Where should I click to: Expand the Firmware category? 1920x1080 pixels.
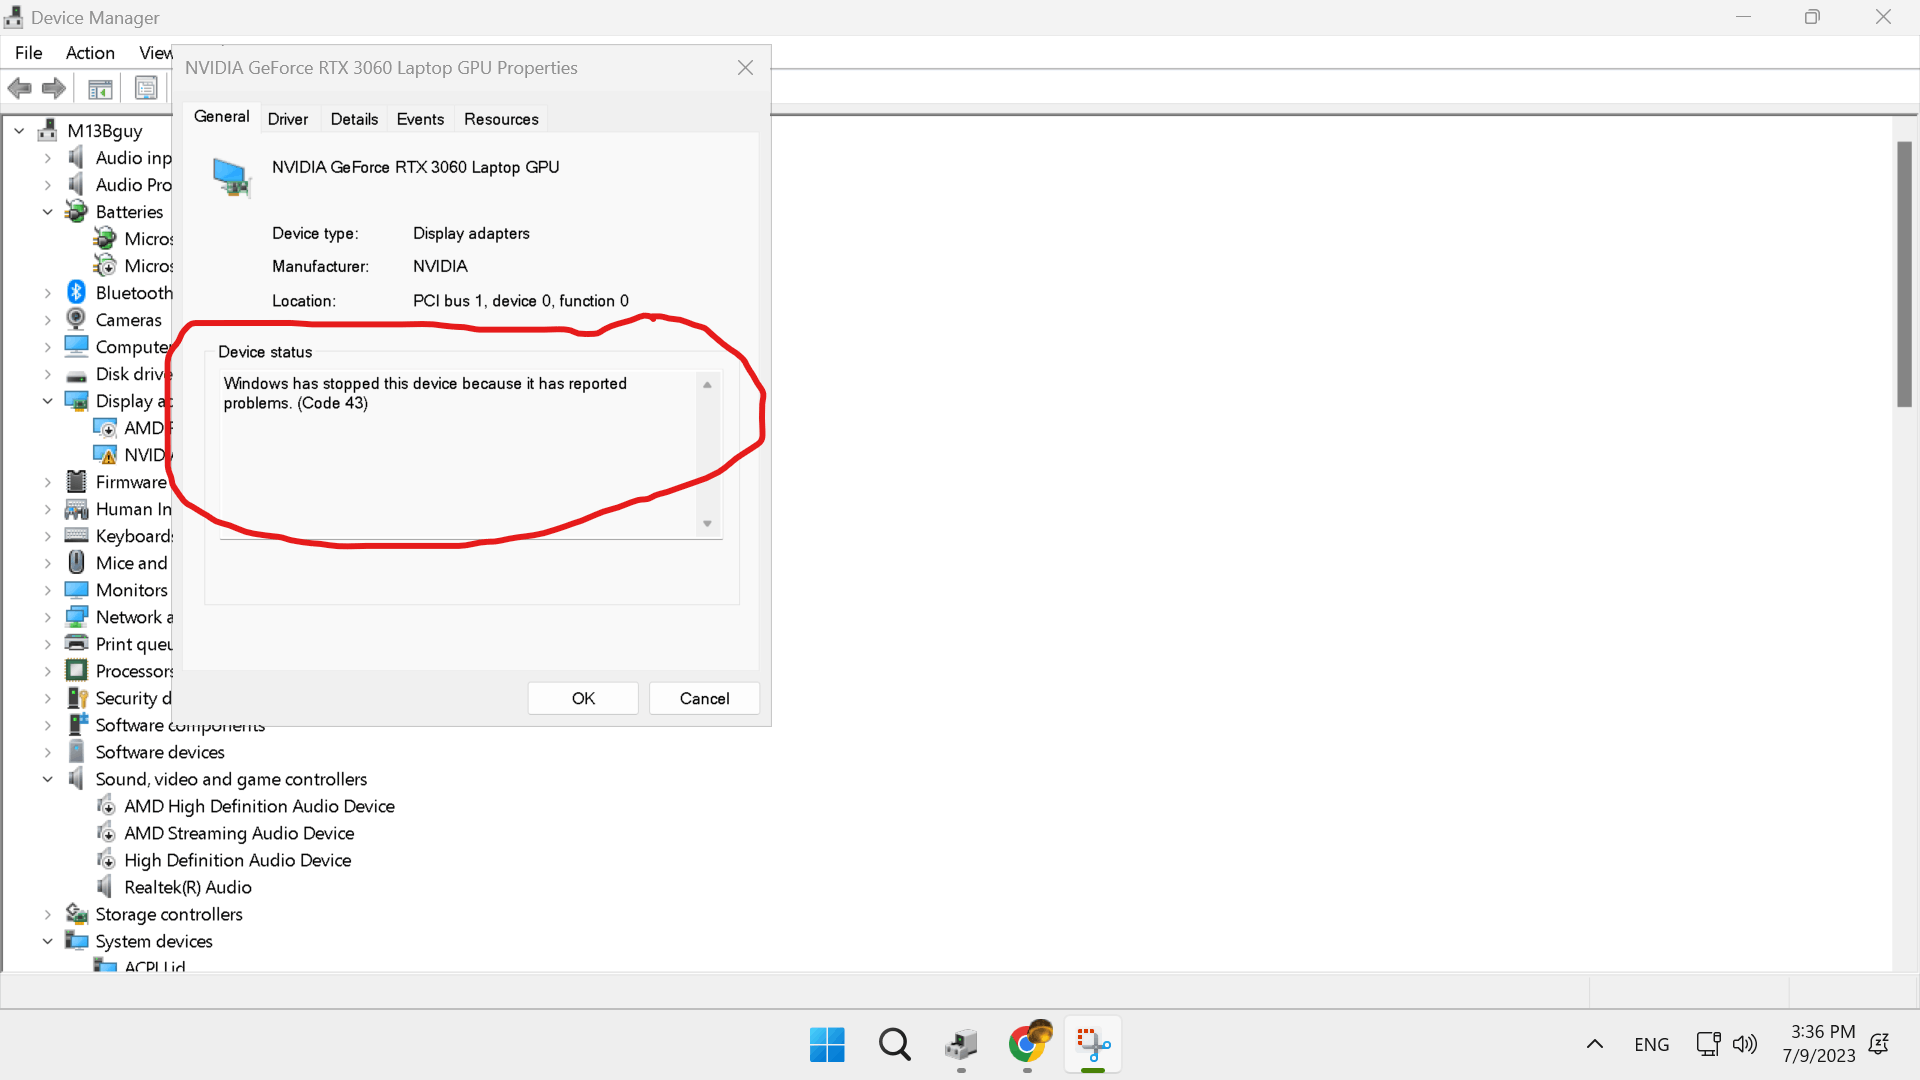[47, 481]
